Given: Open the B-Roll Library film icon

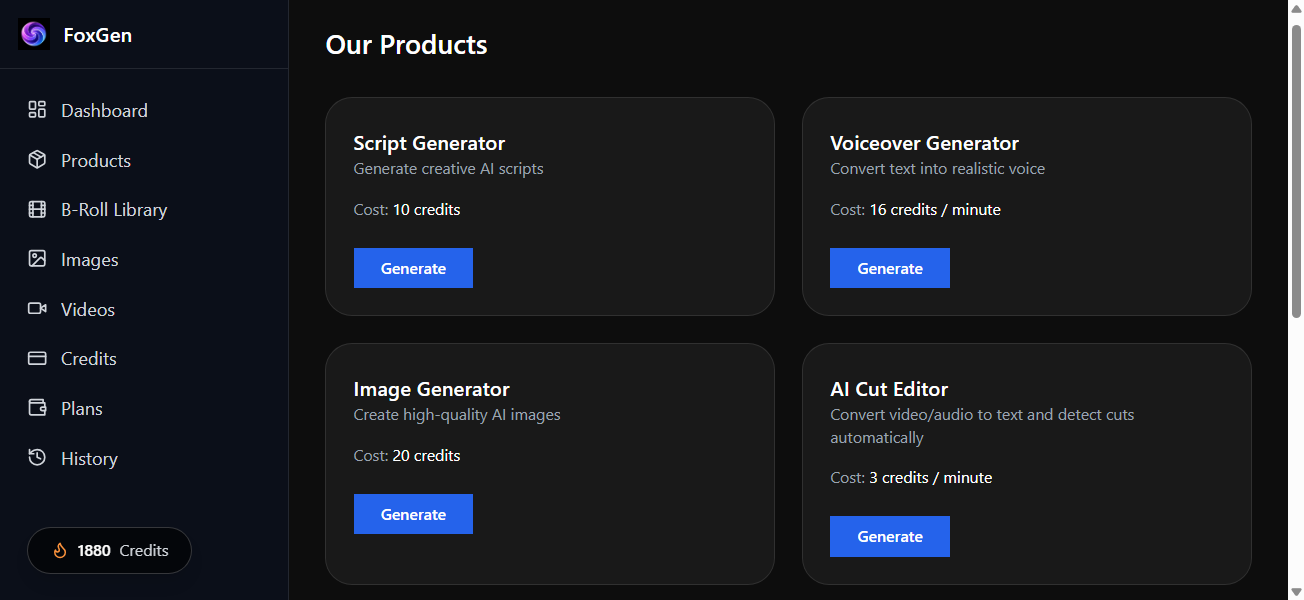Looking at the screenshot, I should (x=36, y=209).
